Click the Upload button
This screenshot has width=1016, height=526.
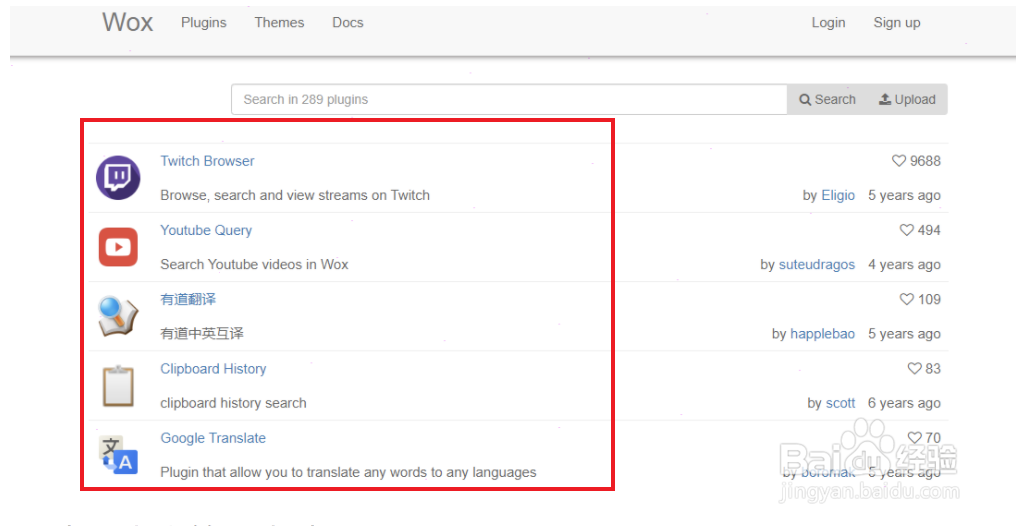tap(907, 99)
